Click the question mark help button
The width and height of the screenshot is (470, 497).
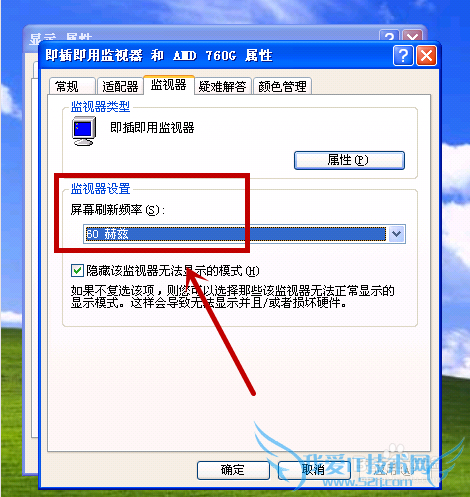click(x=403, y=56)
